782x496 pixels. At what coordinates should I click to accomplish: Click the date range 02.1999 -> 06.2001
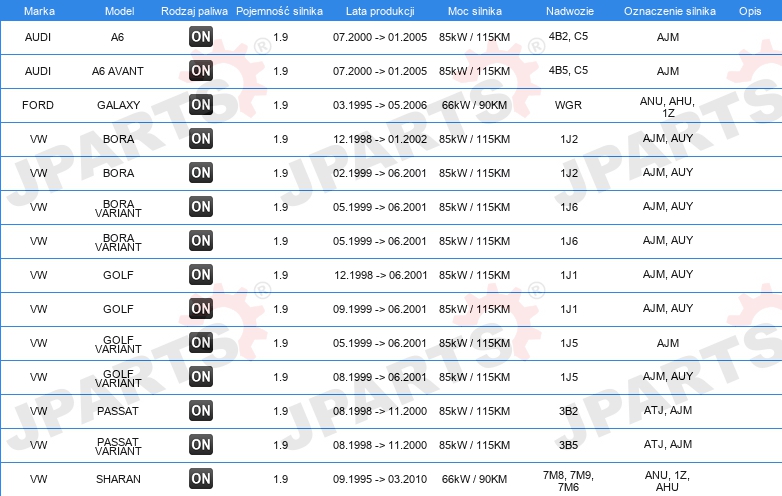pos(380,173)
